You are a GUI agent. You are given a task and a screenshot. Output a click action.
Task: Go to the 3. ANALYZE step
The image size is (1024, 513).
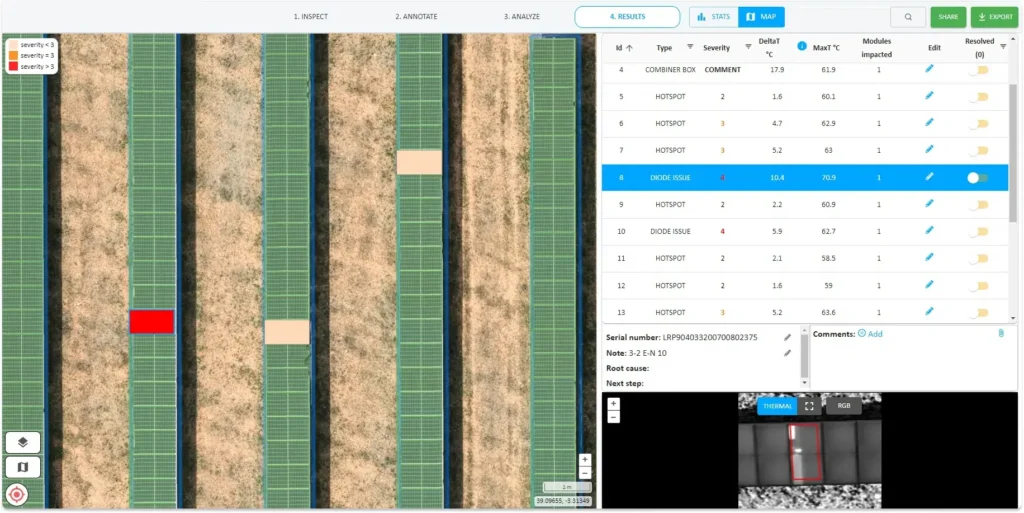click(x=522, y=17)
